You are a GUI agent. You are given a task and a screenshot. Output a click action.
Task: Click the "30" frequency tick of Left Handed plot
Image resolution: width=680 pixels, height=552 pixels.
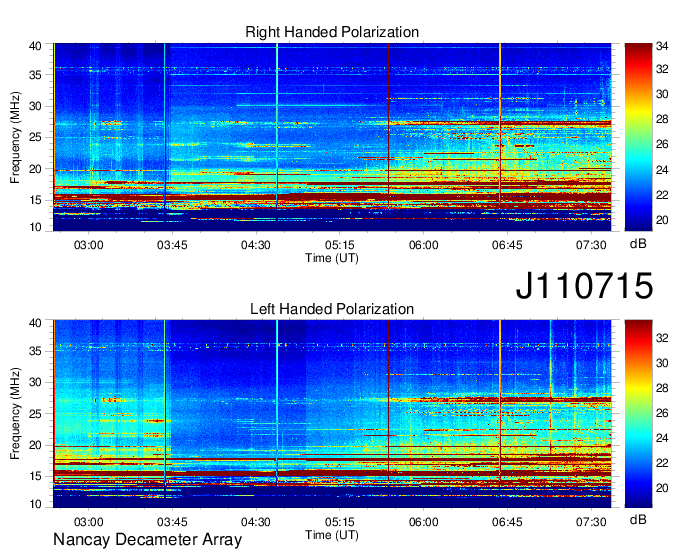35,382
